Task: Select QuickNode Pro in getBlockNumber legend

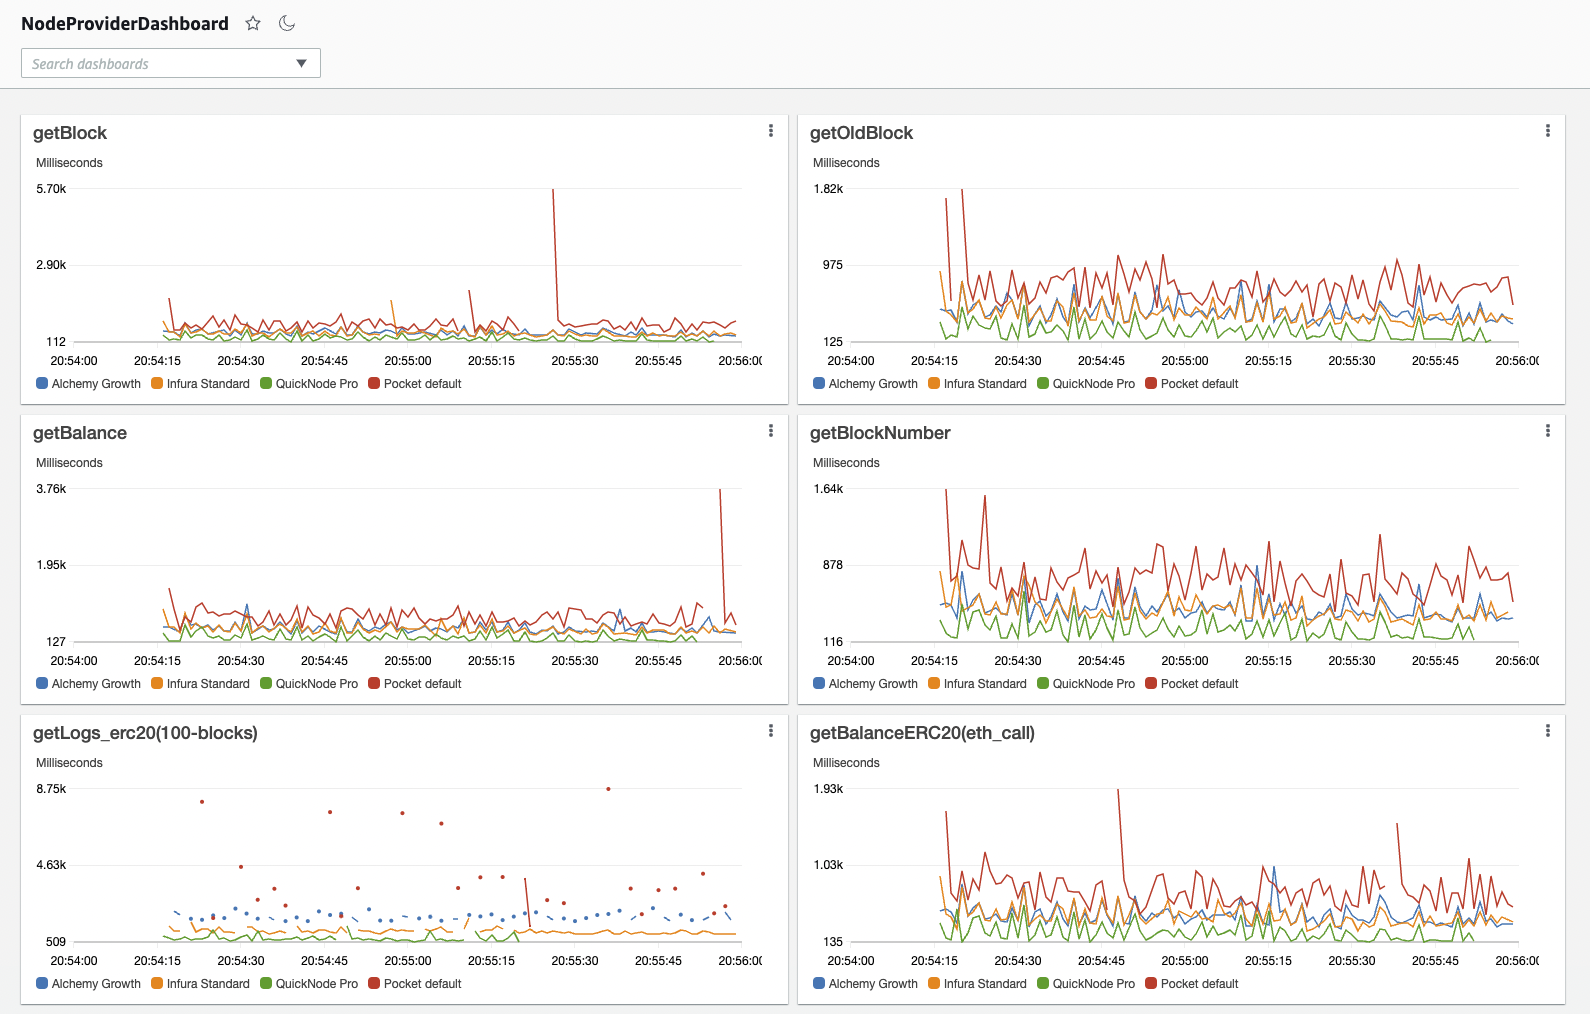Action: click(x=1086, y=684)
